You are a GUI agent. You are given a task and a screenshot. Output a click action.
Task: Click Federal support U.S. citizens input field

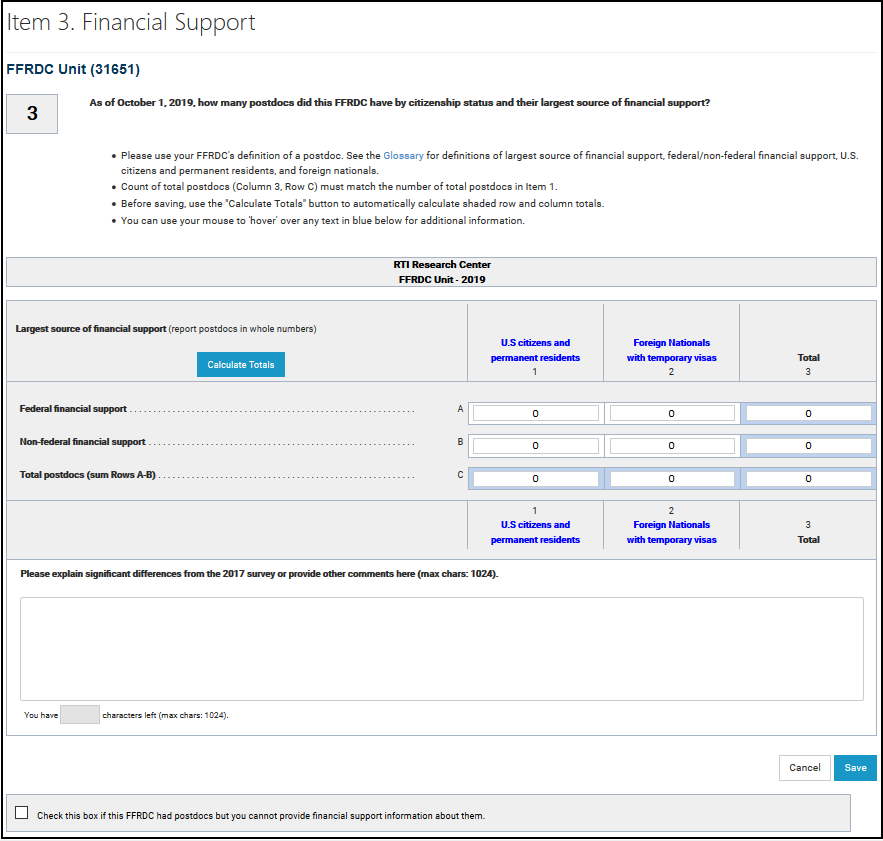pyautogui.click(x=535, y=414)
